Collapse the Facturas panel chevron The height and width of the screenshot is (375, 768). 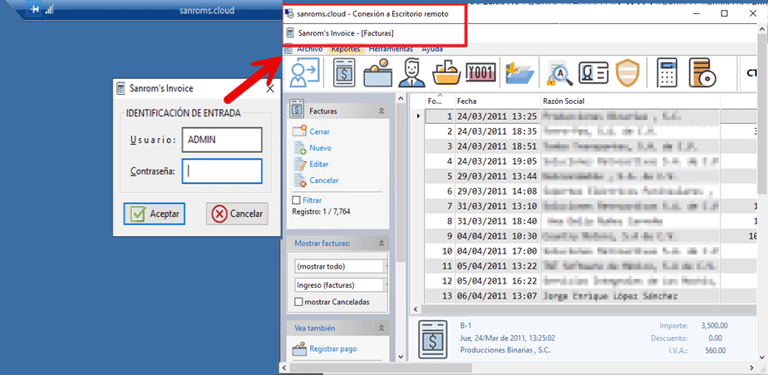[x=381, y=111]
